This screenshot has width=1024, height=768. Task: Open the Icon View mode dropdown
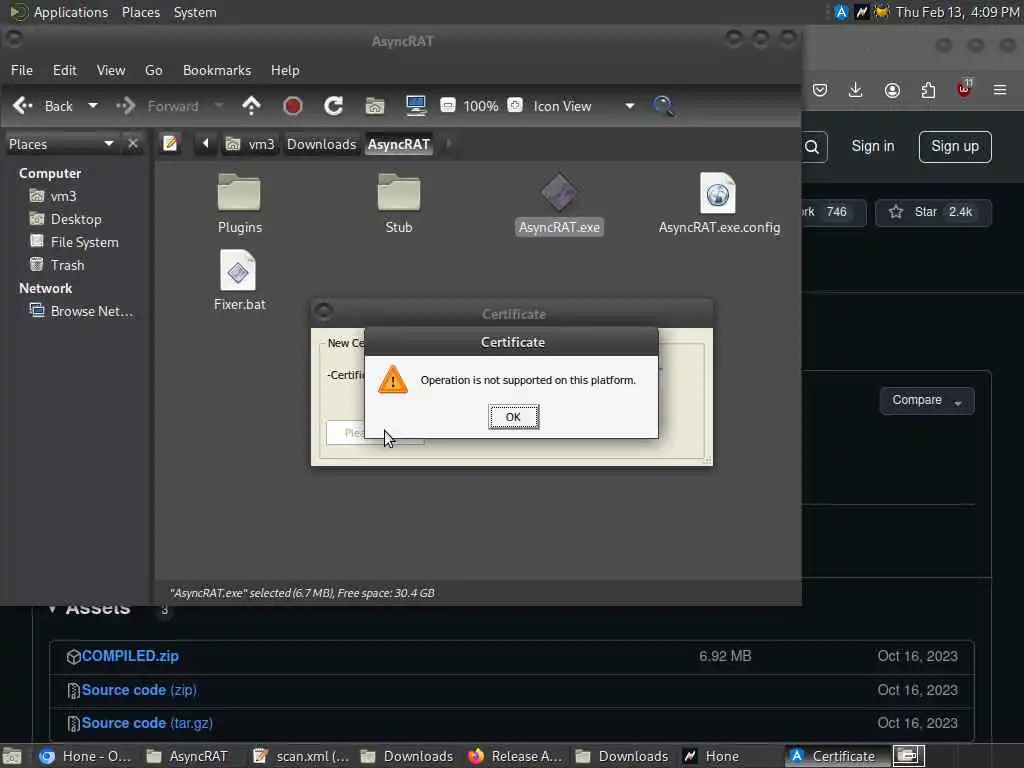(x=584, y=106)
